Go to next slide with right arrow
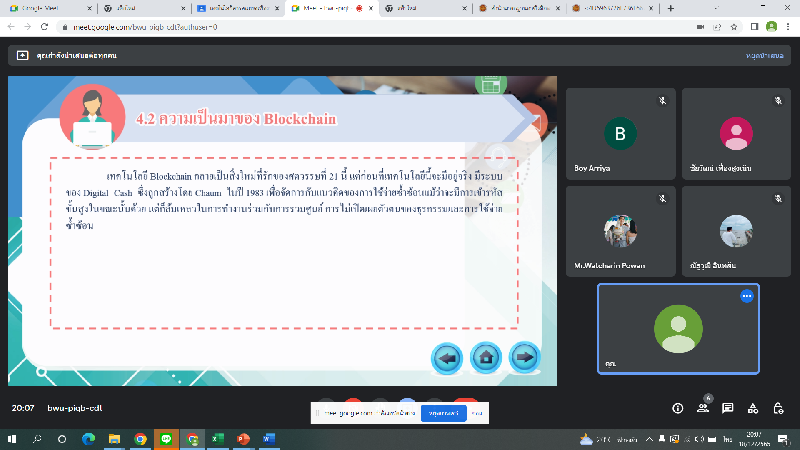The width and height of the screenshot is (800, 450). tap(524, 356)
